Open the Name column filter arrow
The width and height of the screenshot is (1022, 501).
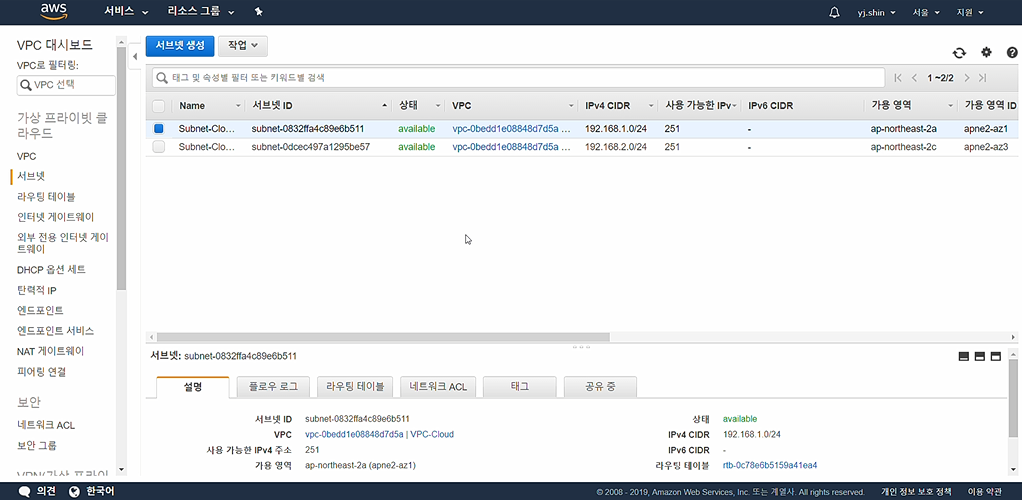tap(238, 106)
